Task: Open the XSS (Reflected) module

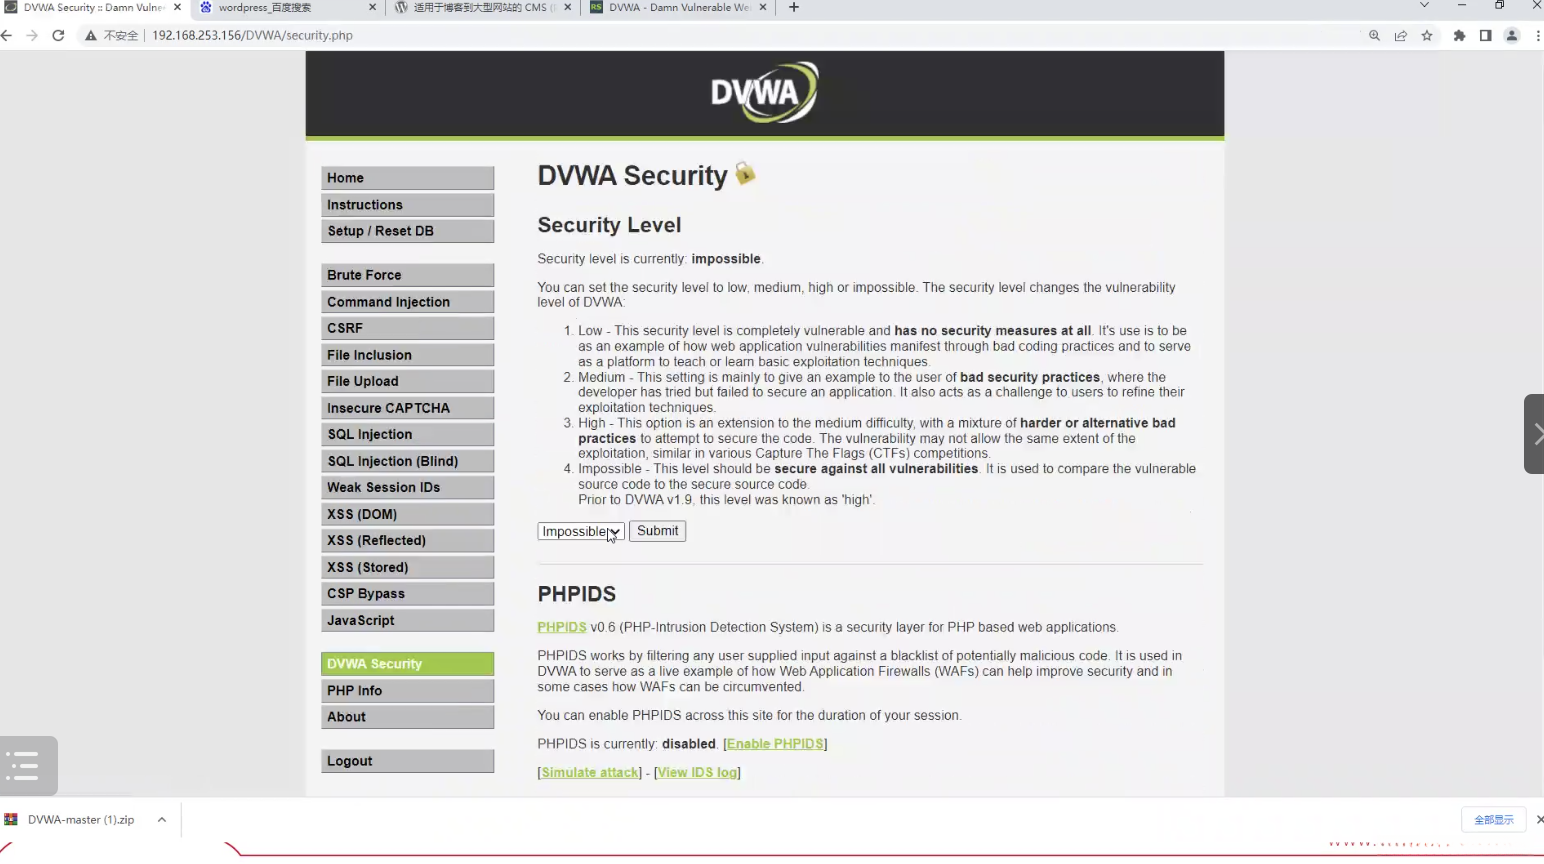Action: pos(407,540)
